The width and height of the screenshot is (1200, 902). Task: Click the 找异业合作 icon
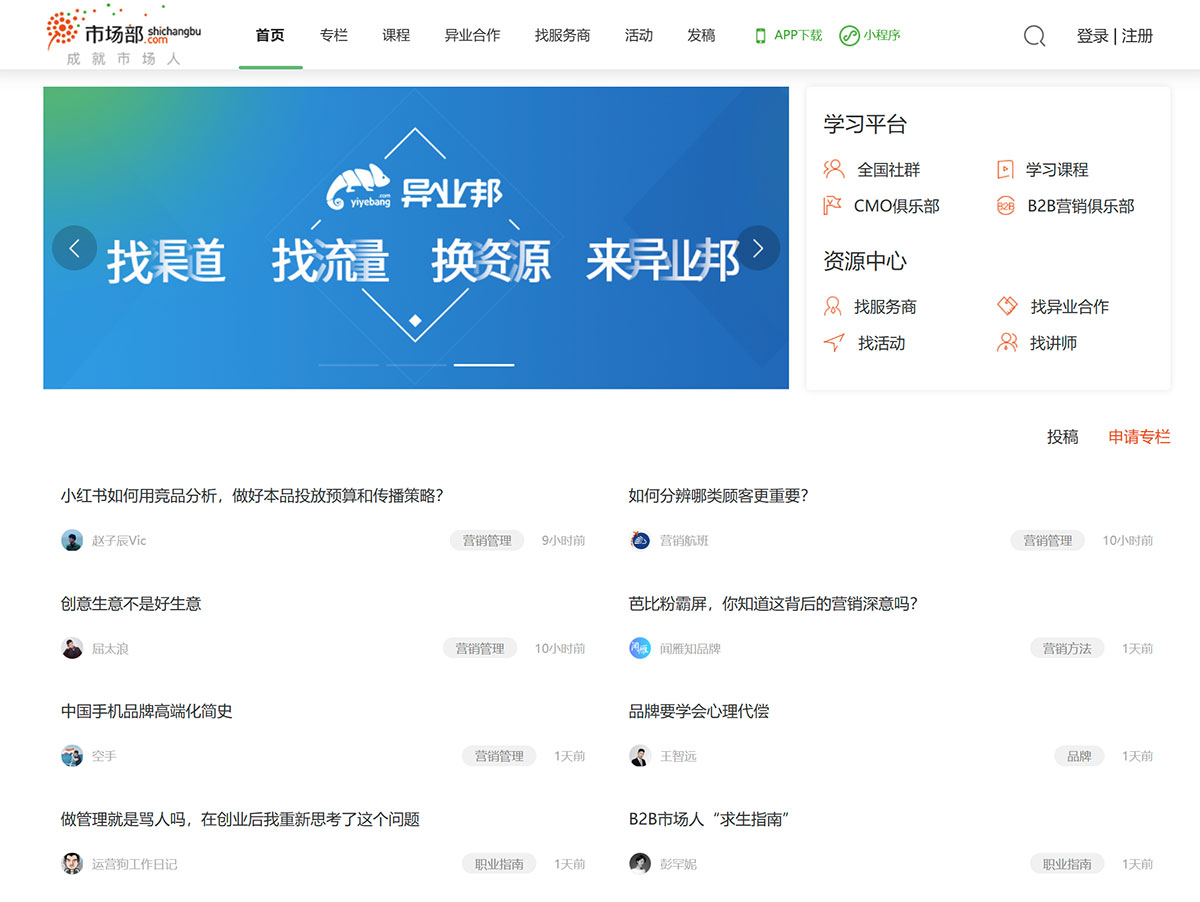1005,306
